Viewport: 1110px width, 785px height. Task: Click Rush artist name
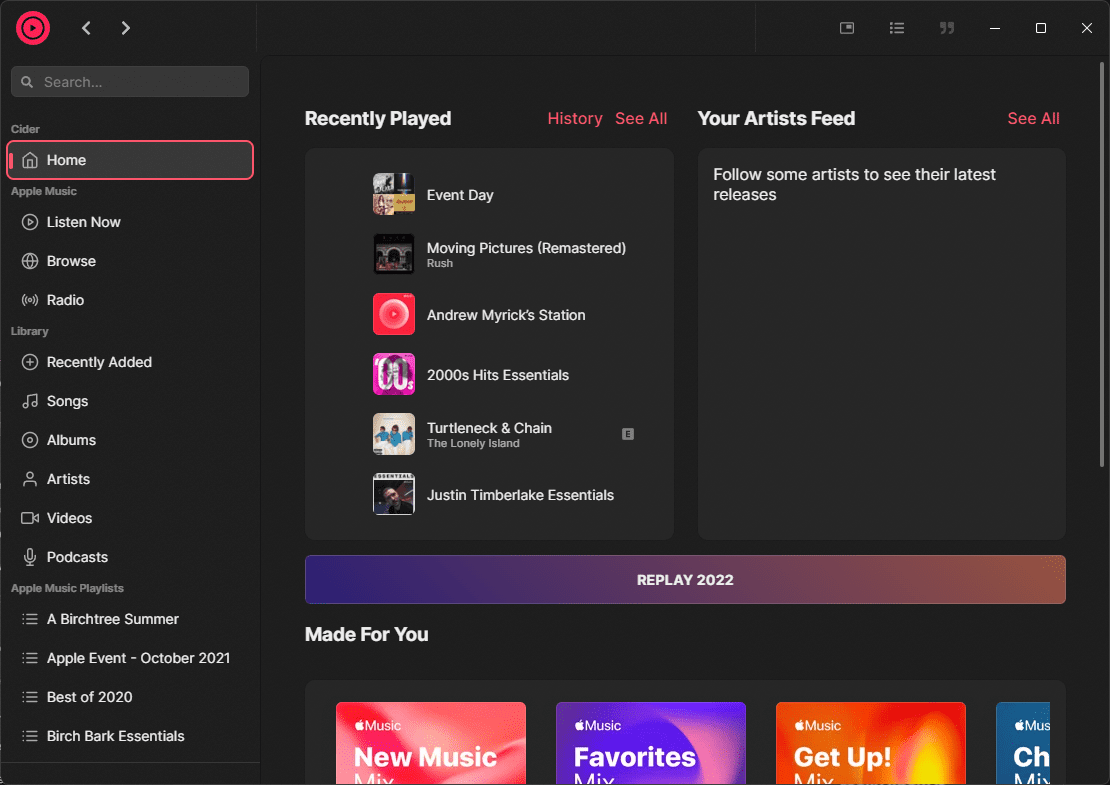point(440,263)
